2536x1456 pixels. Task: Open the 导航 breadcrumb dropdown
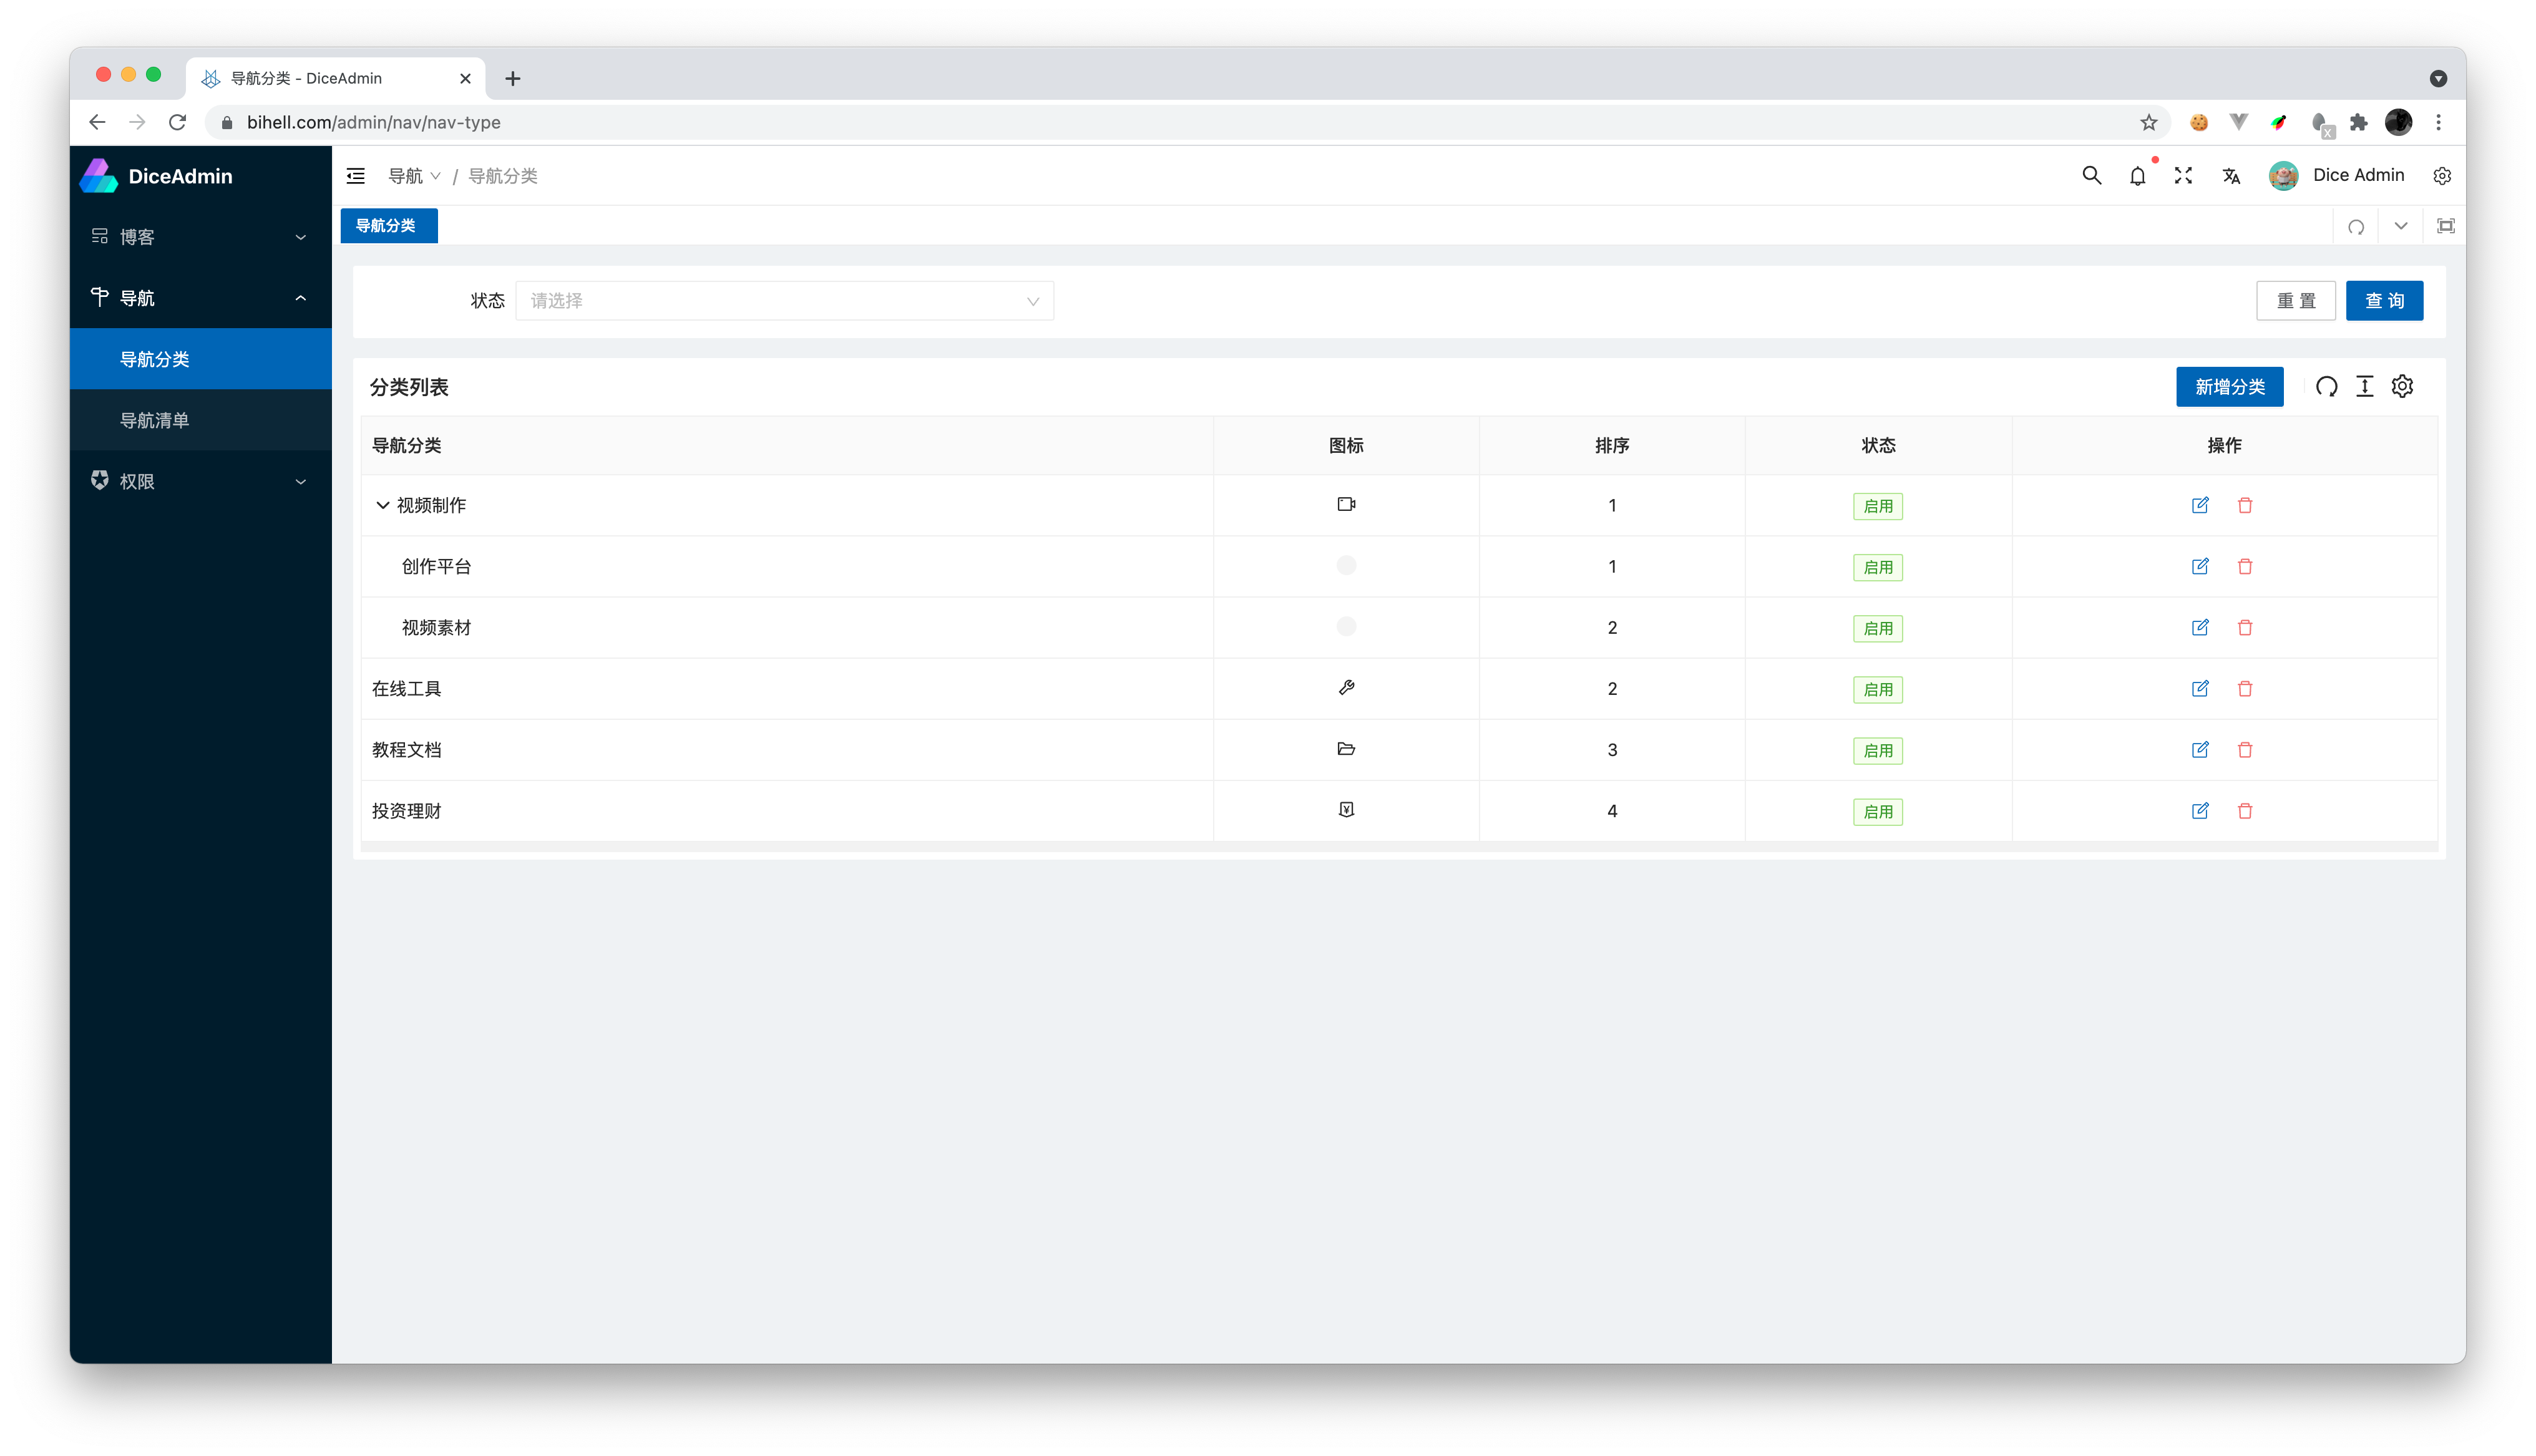point(414,176)
